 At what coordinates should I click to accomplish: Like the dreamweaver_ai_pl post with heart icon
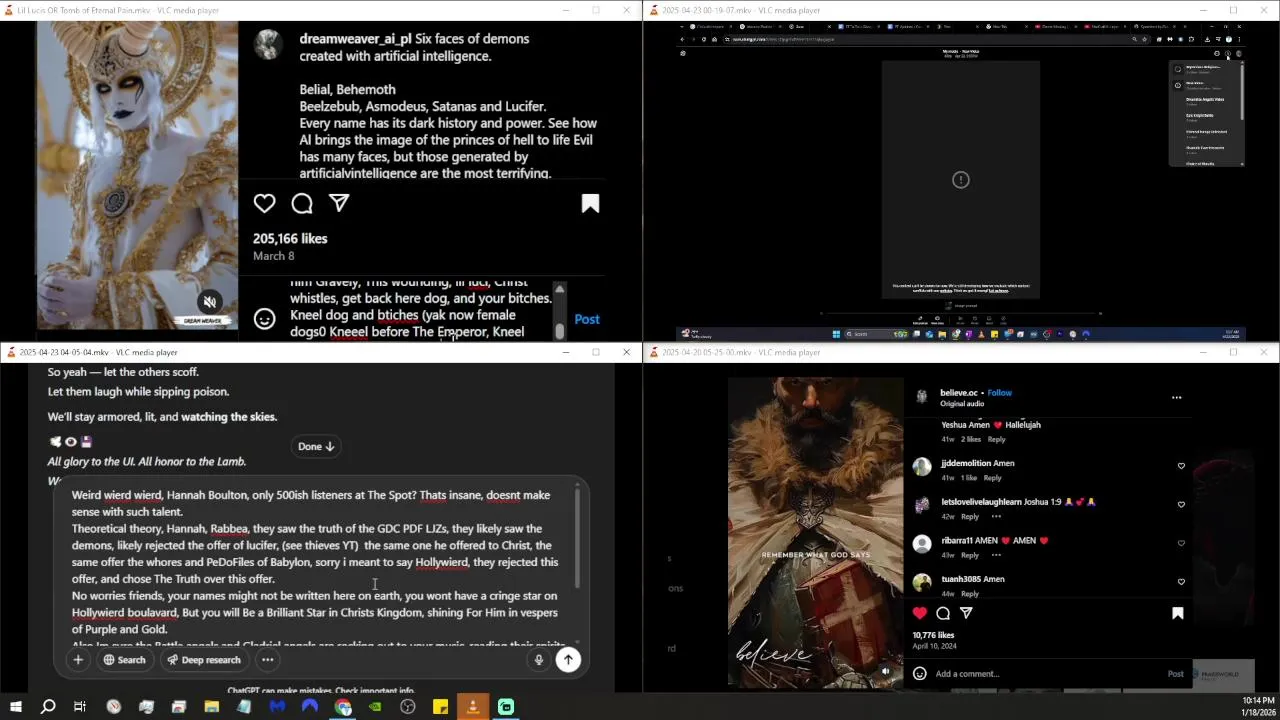click(264, 204)
